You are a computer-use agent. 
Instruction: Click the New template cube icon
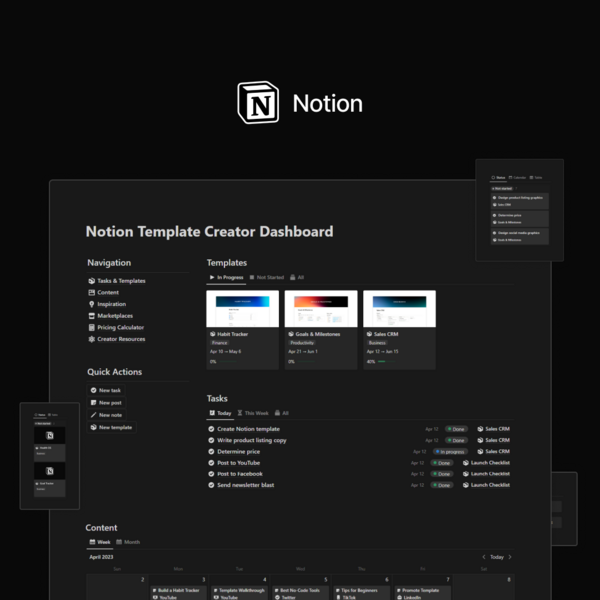coord(93,427)
